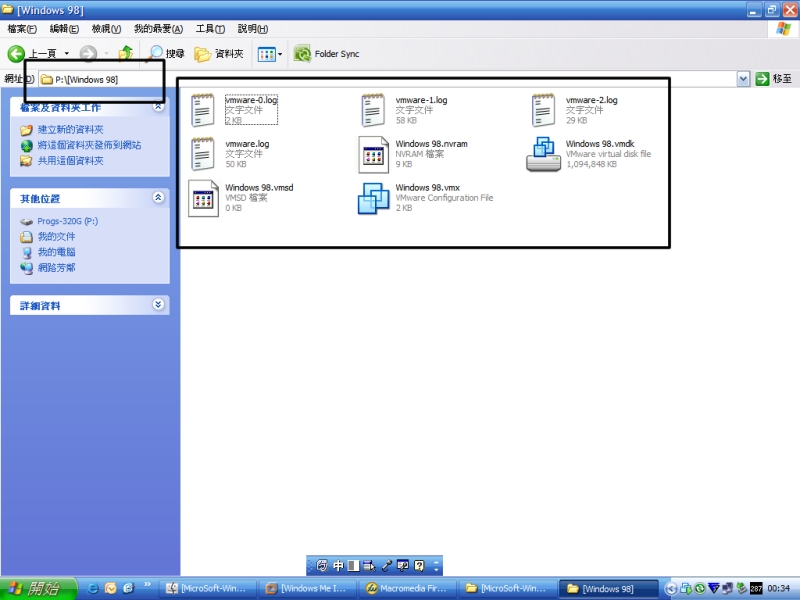Toggle the half/full-width shape icon on language bar
The width and height of the screenshot is (800, 600).
click(x=354, y=565)
